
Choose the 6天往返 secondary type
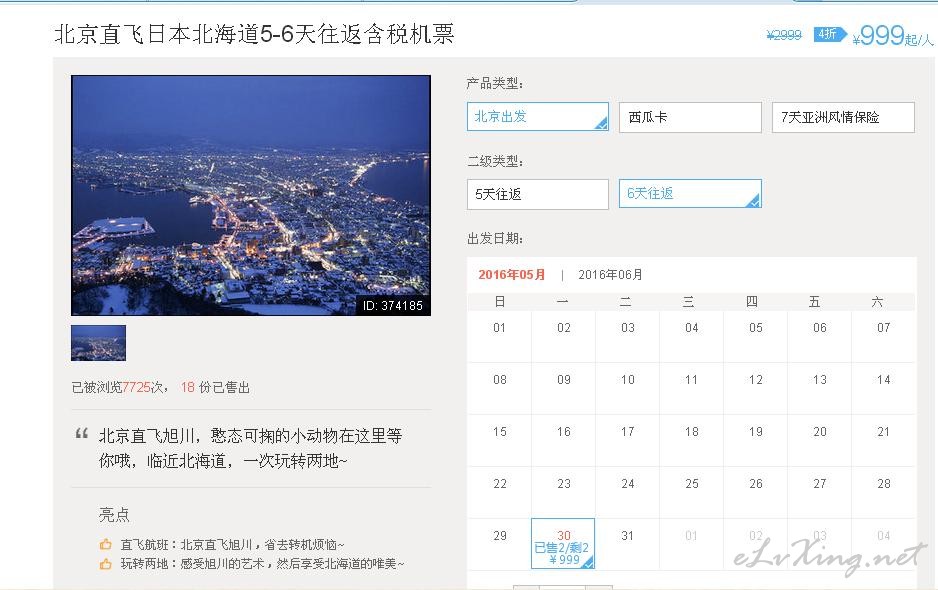[690, 194]
